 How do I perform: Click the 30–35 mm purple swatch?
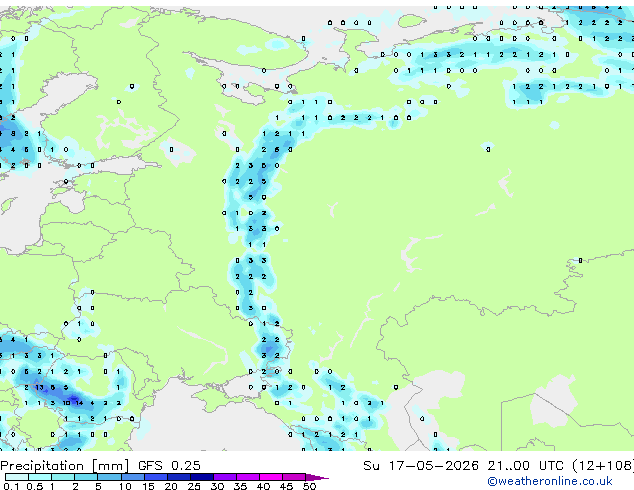(225, 477)
